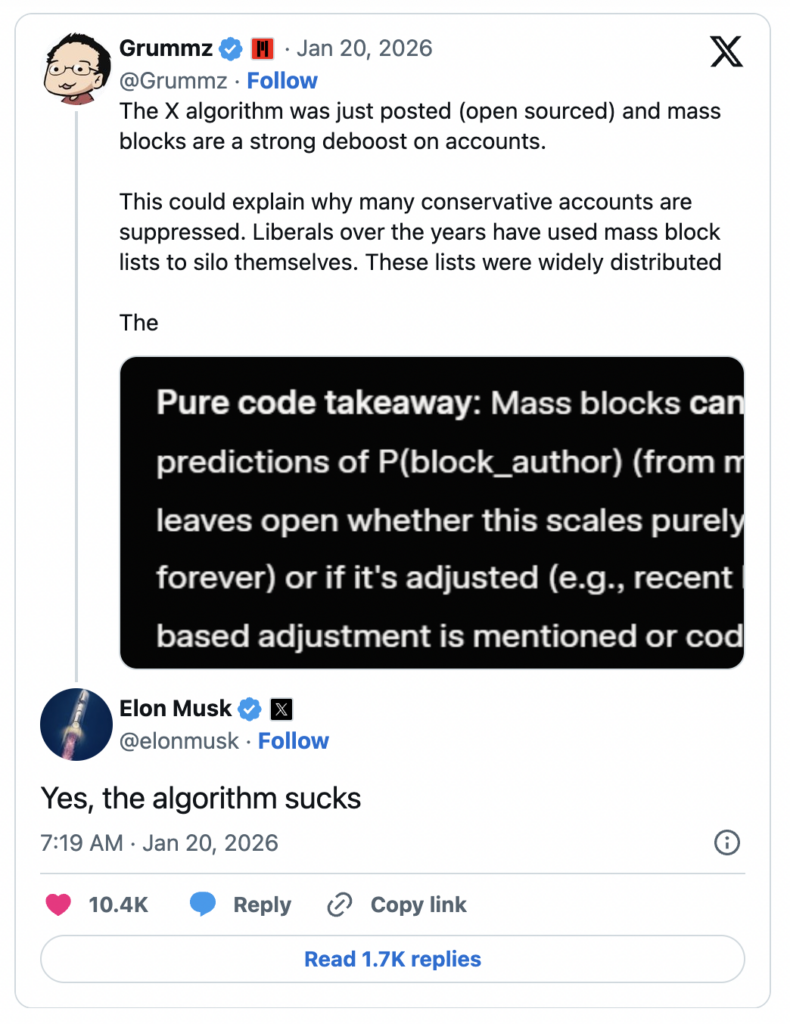Click Grummz's blue verified badge
Image resolution: width=790 pixels, height=1024 pixels.
232,48
